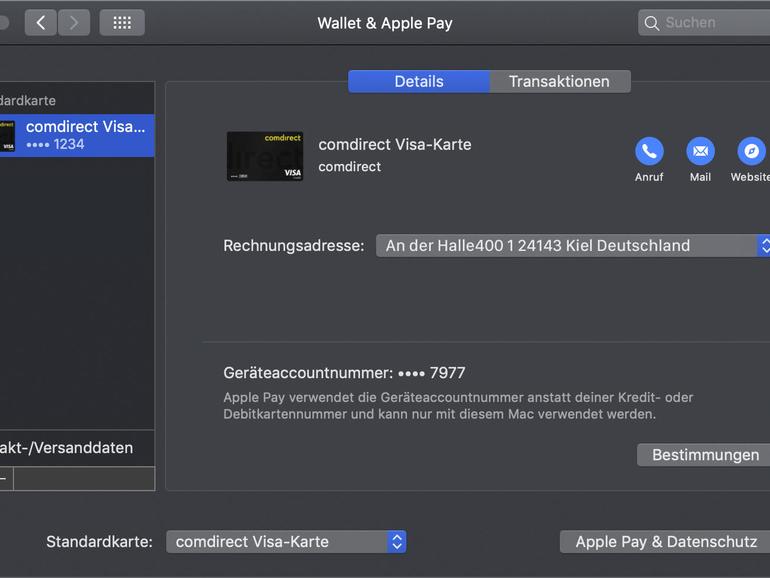Click the Apple Pay description paragraph

458,406
